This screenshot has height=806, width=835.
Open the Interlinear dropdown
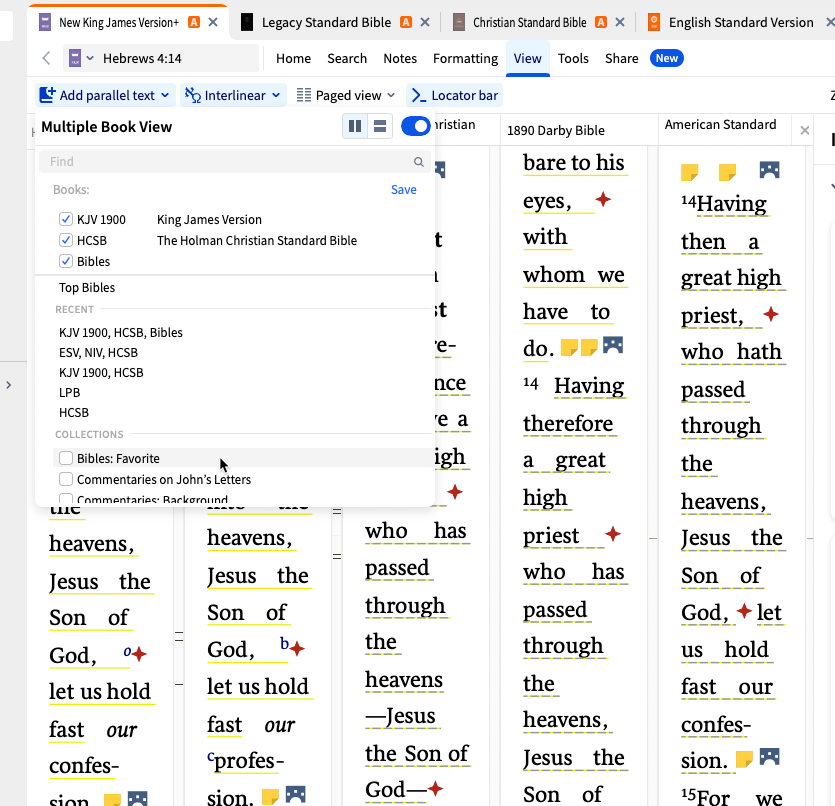233,95
